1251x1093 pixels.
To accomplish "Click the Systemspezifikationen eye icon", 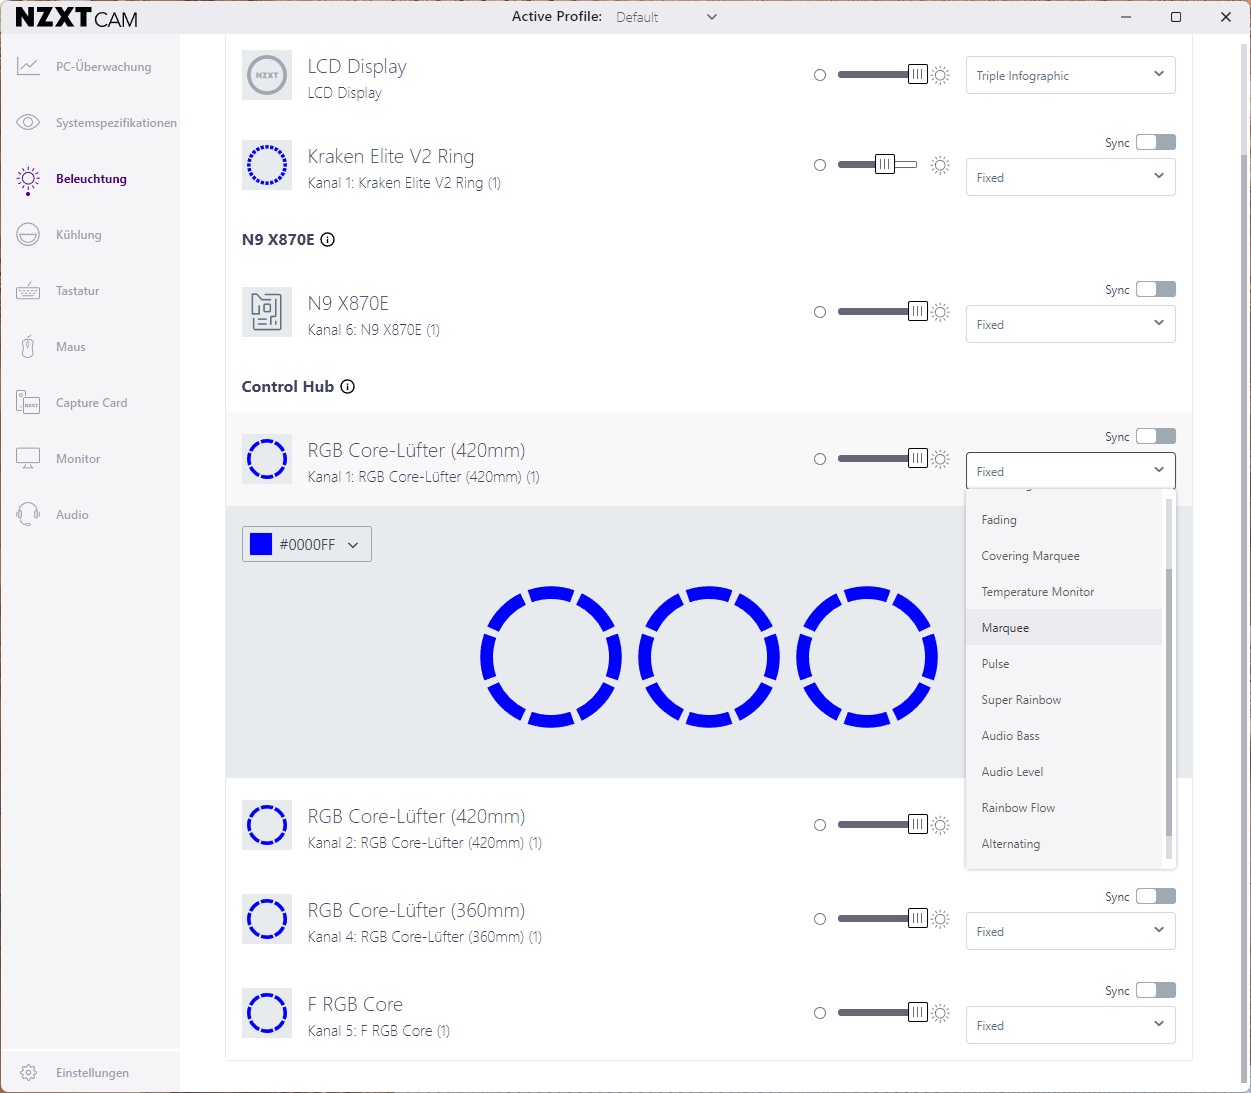I will click(x=28, y=123).
